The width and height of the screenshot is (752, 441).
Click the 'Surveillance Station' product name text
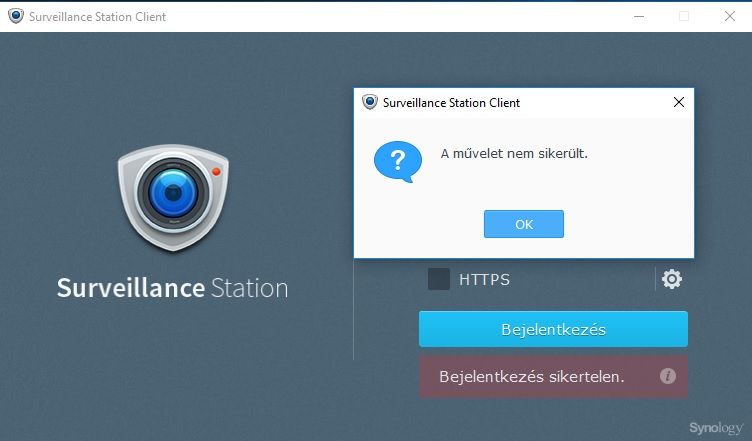[173, 288]
